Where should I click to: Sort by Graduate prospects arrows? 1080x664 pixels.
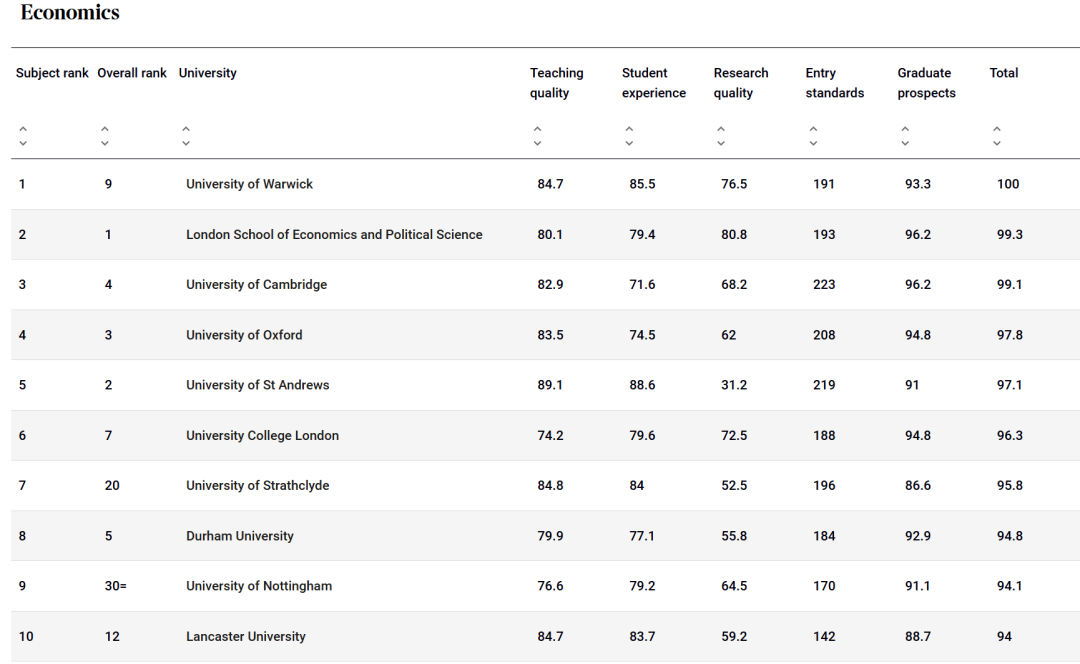905,136
